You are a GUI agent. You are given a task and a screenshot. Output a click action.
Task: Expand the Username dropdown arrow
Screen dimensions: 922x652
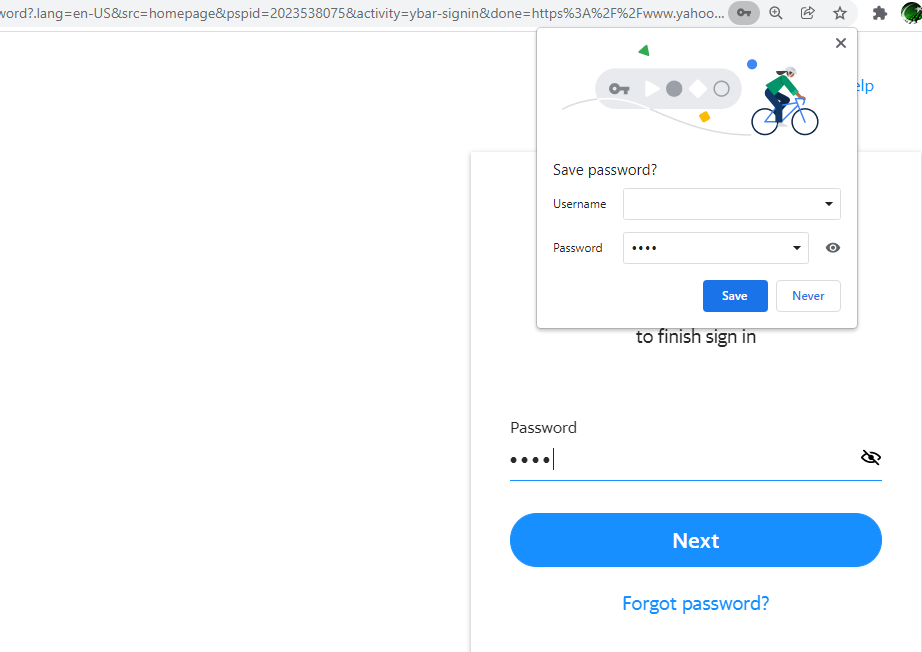point(829,204)
